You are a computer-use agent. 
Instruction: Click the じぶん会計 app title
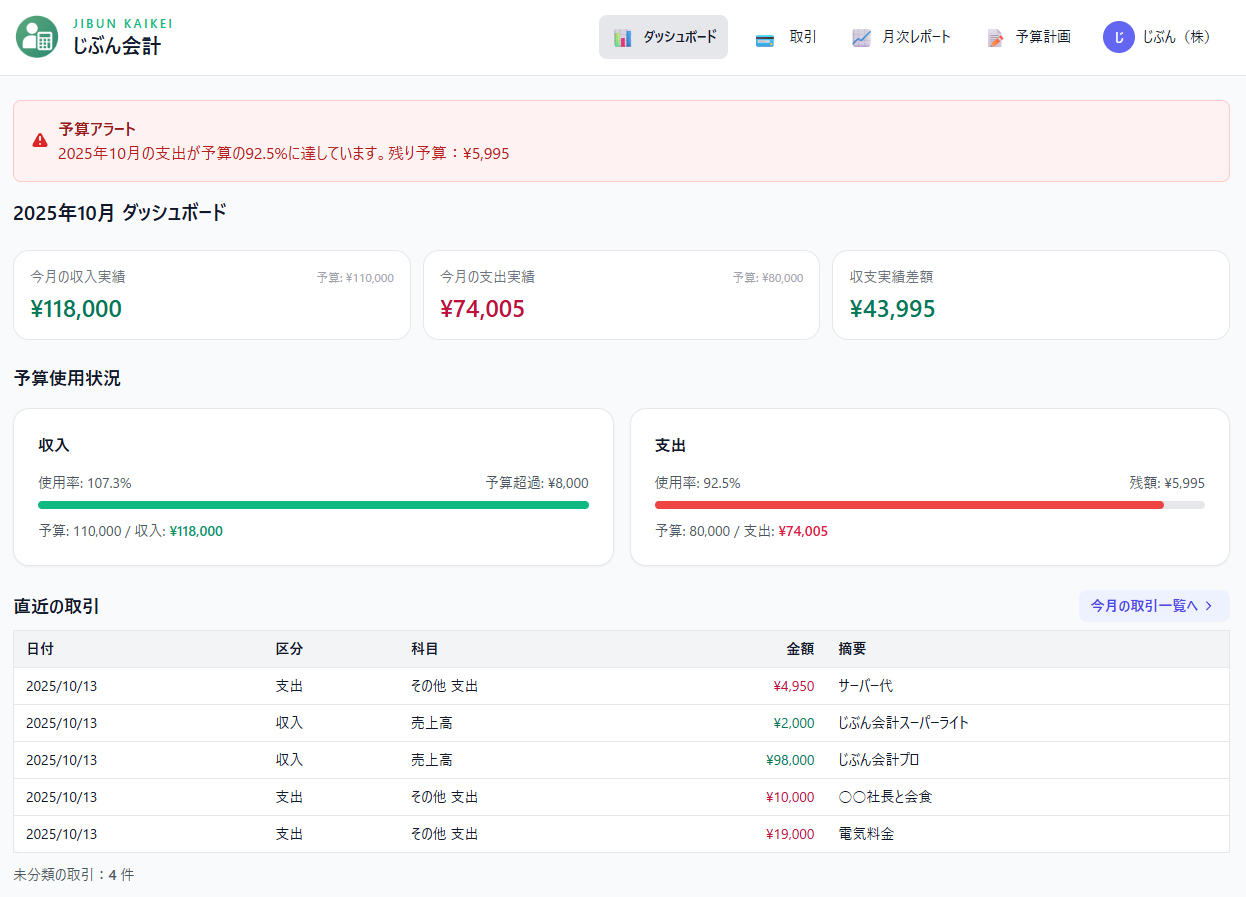(x=116, y=46)
